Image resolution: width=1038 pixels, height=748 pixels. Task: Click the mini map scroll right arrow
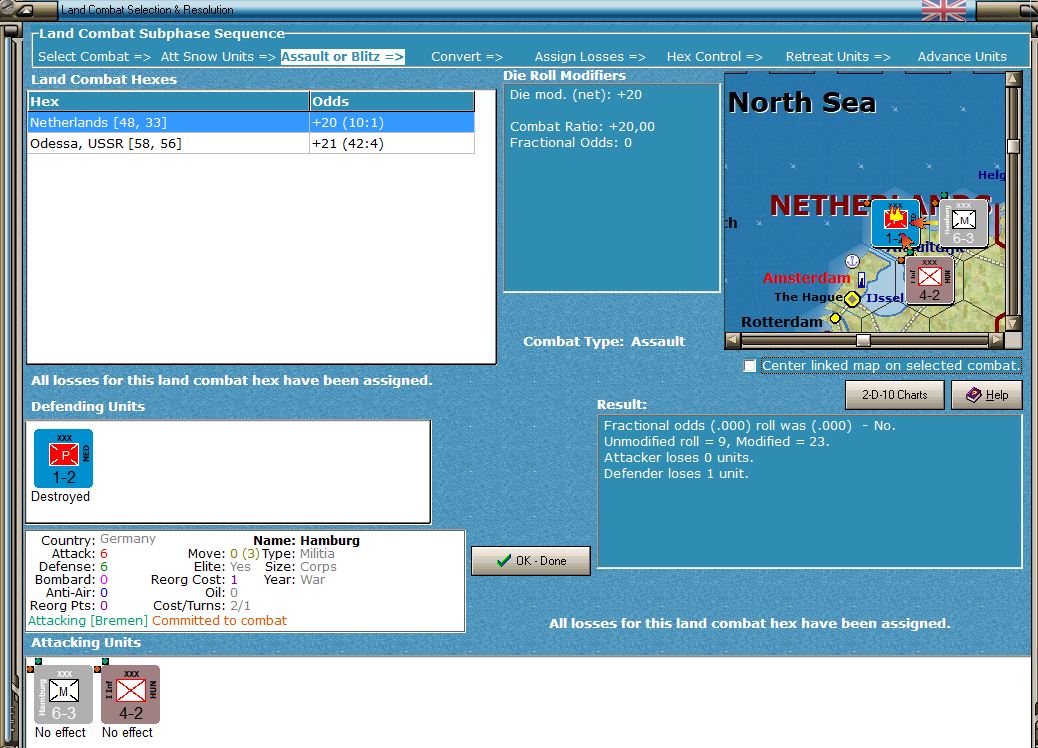tap(996, 340)
